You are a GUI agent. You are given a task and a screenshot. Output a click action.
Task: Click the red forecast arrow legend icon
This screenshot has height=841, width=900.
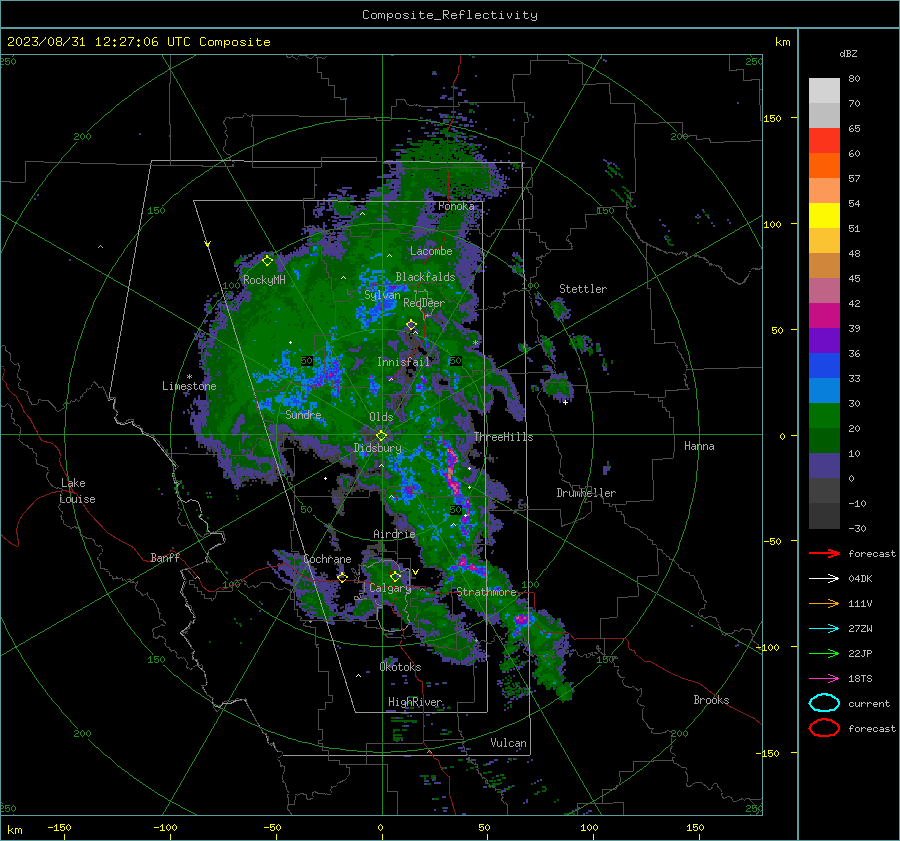[824, 553]
